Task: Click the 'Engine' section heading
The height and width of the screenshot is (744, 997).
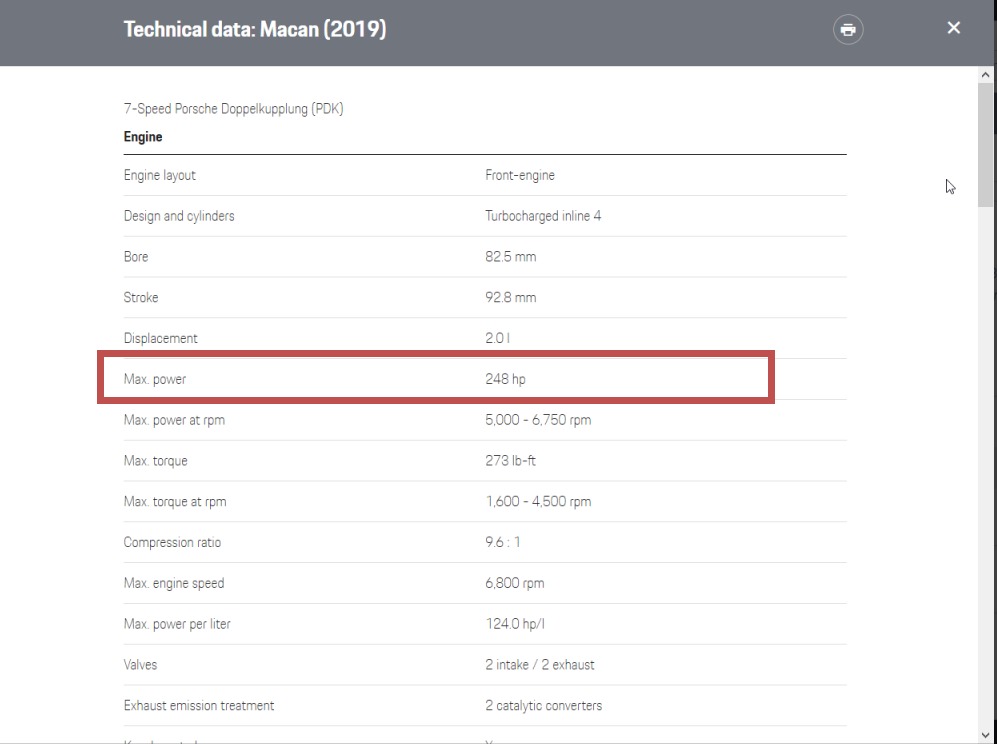Action: 143,137
